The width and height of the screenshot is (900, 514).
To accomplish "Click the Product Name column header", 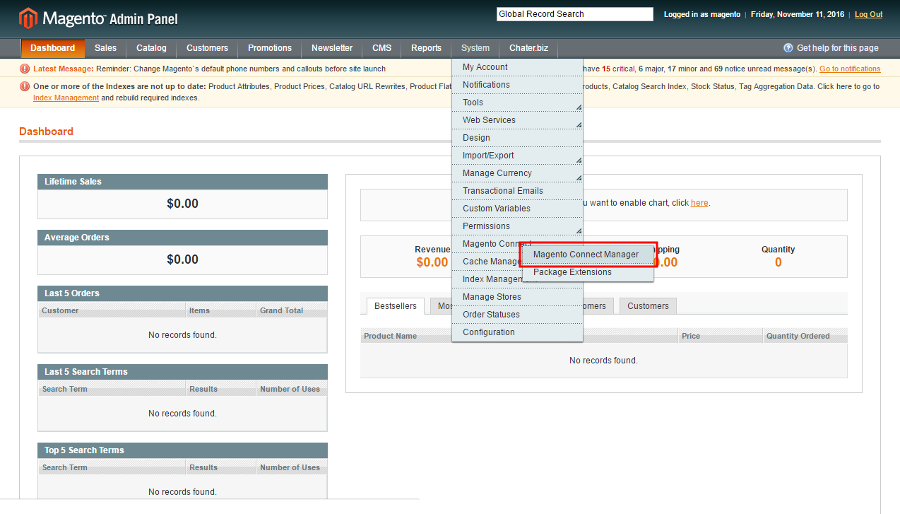I will click(x=390, y=336).
